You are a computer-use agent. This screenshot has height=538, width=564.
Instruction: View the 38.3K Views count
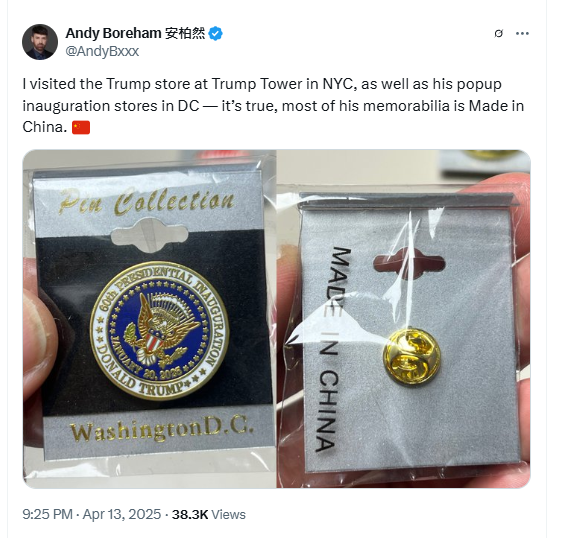tap(209, 515)
